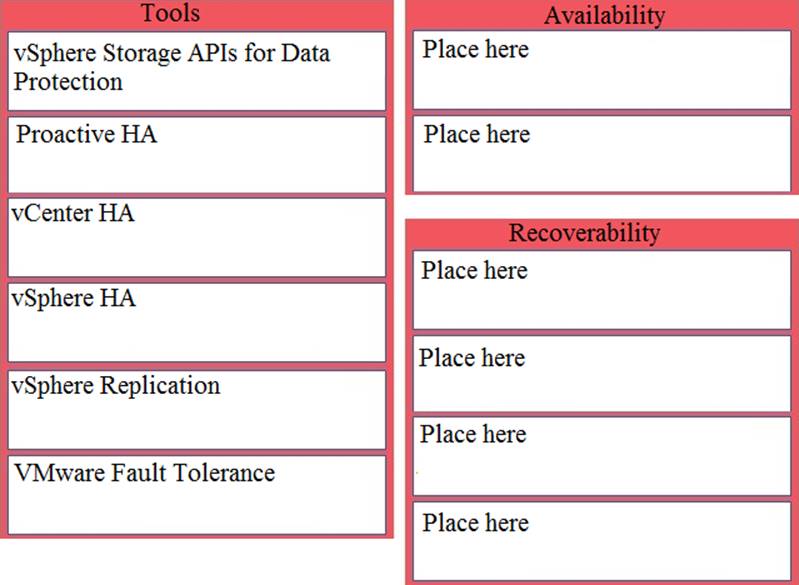Image resolution: width=799 pixels, height=585 pixels.
Task: Pick the vSphere HA item
Action: (196, 322)
